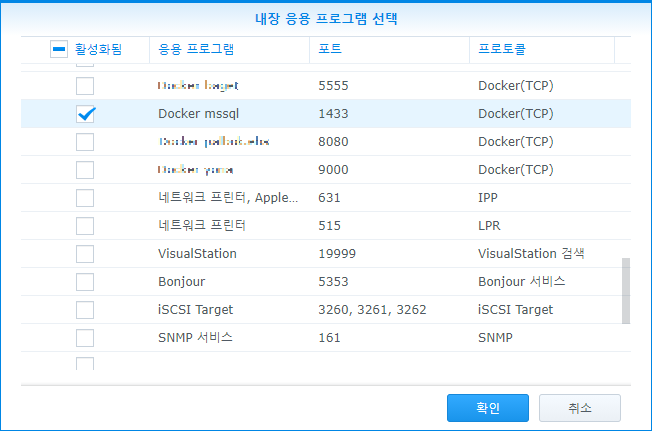Toggle the select-all checkbox beside 활성화됨
652x431 pixels.
(59, 49)
